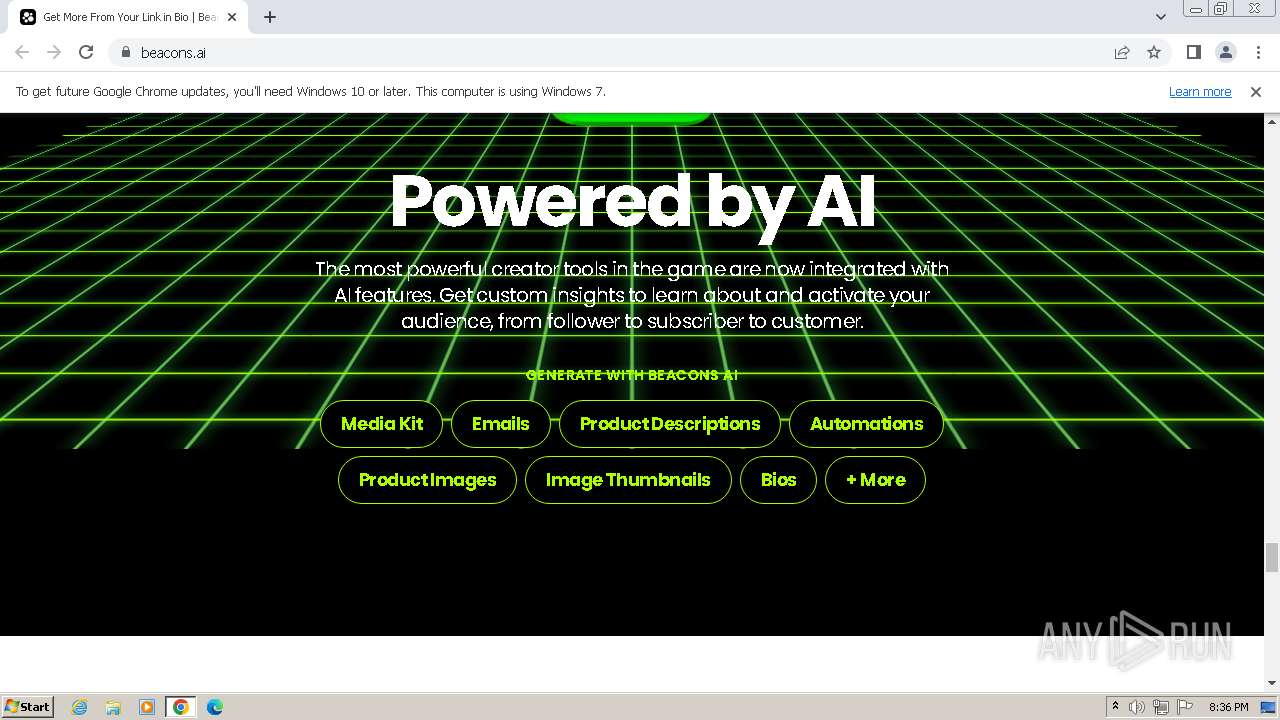Choose the Bios pill
1280x720 pixels.
pos(778,480)
